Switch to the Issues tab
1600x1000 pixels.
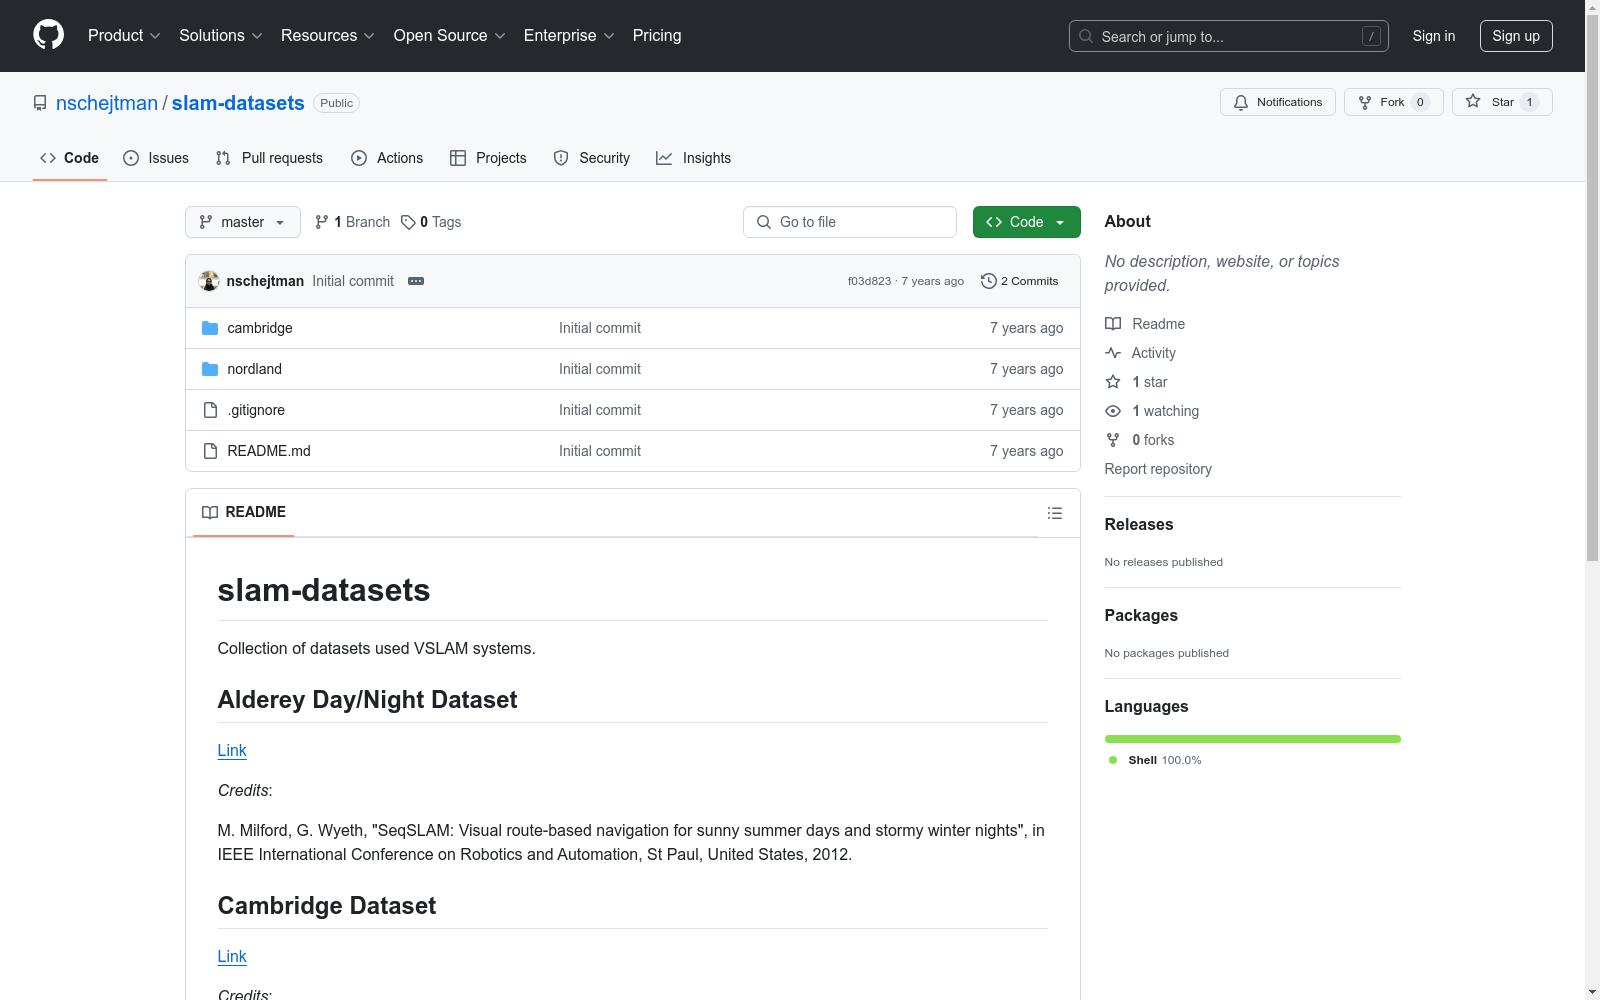pyautogui.click(x=156, y=158)
